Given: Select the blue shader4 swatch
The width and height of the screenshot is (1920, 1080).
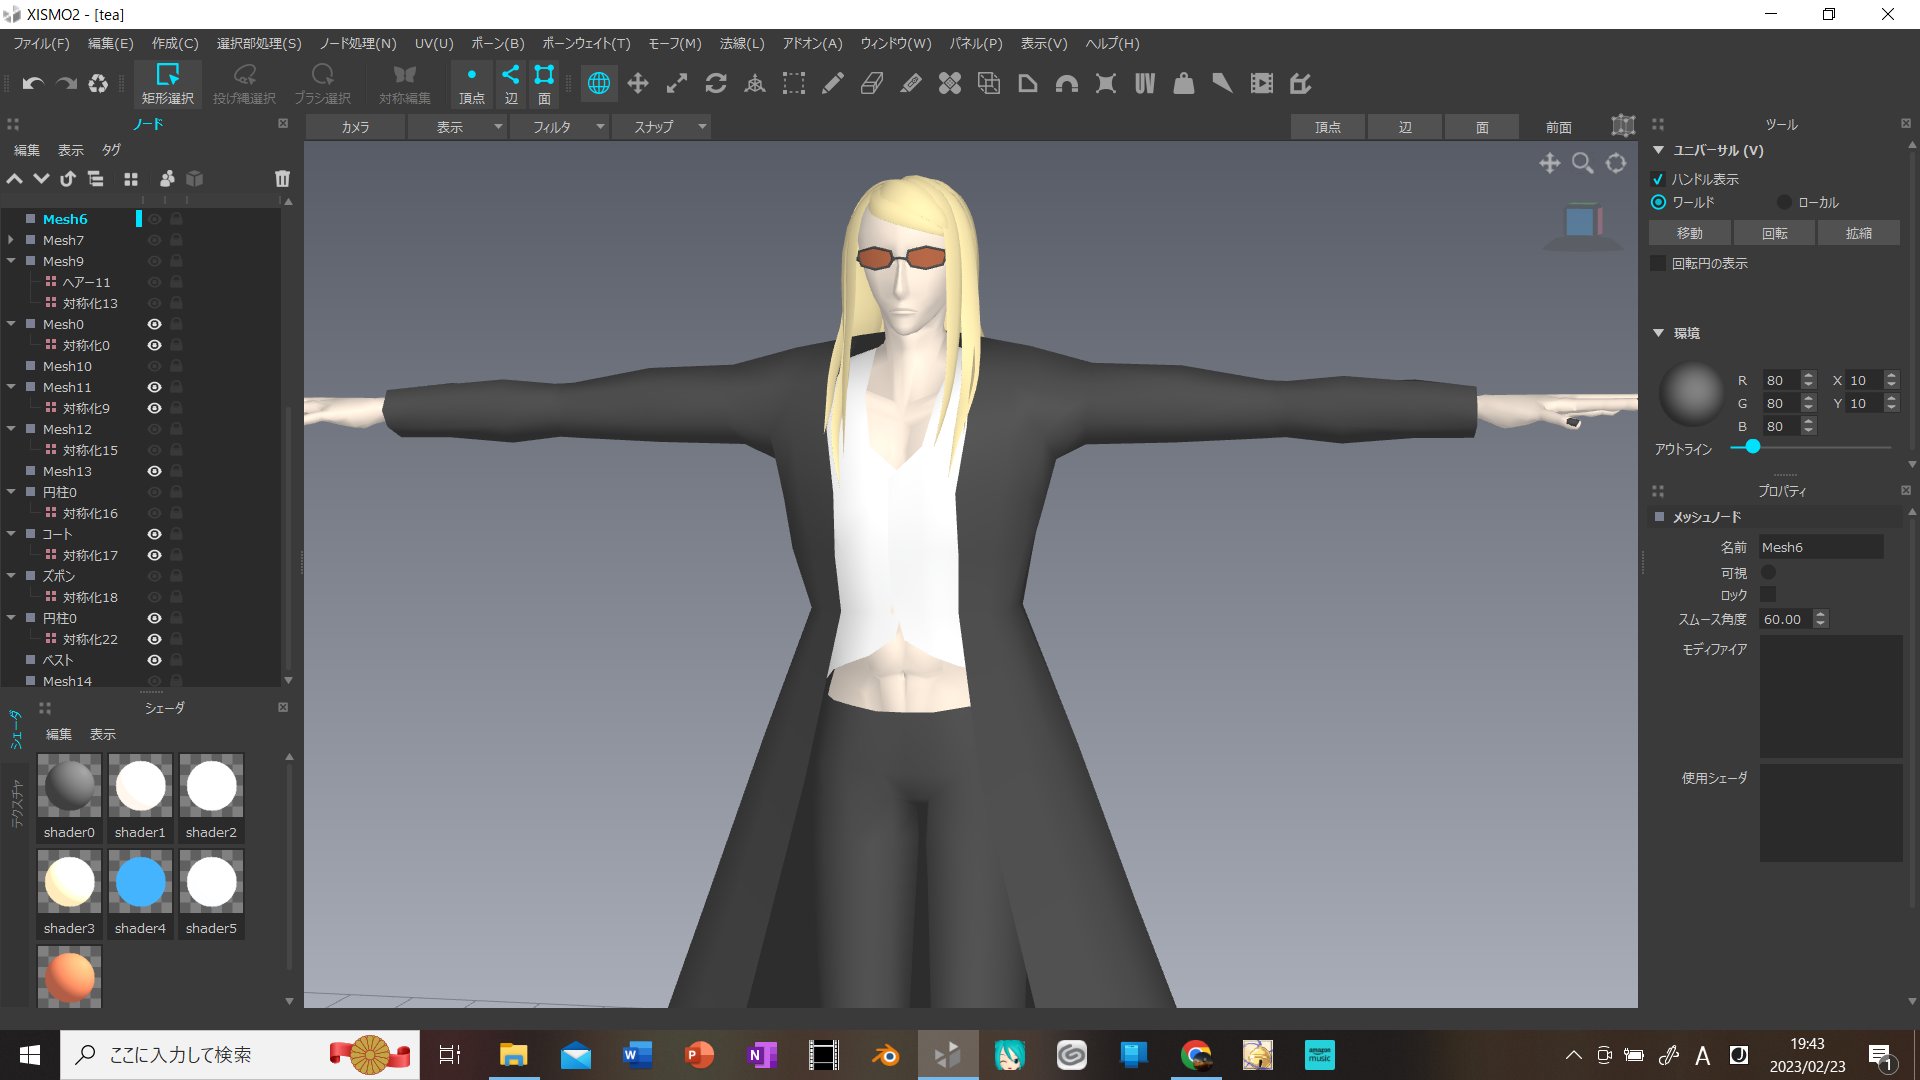Looking at the screenshot, I should [140, 883].
